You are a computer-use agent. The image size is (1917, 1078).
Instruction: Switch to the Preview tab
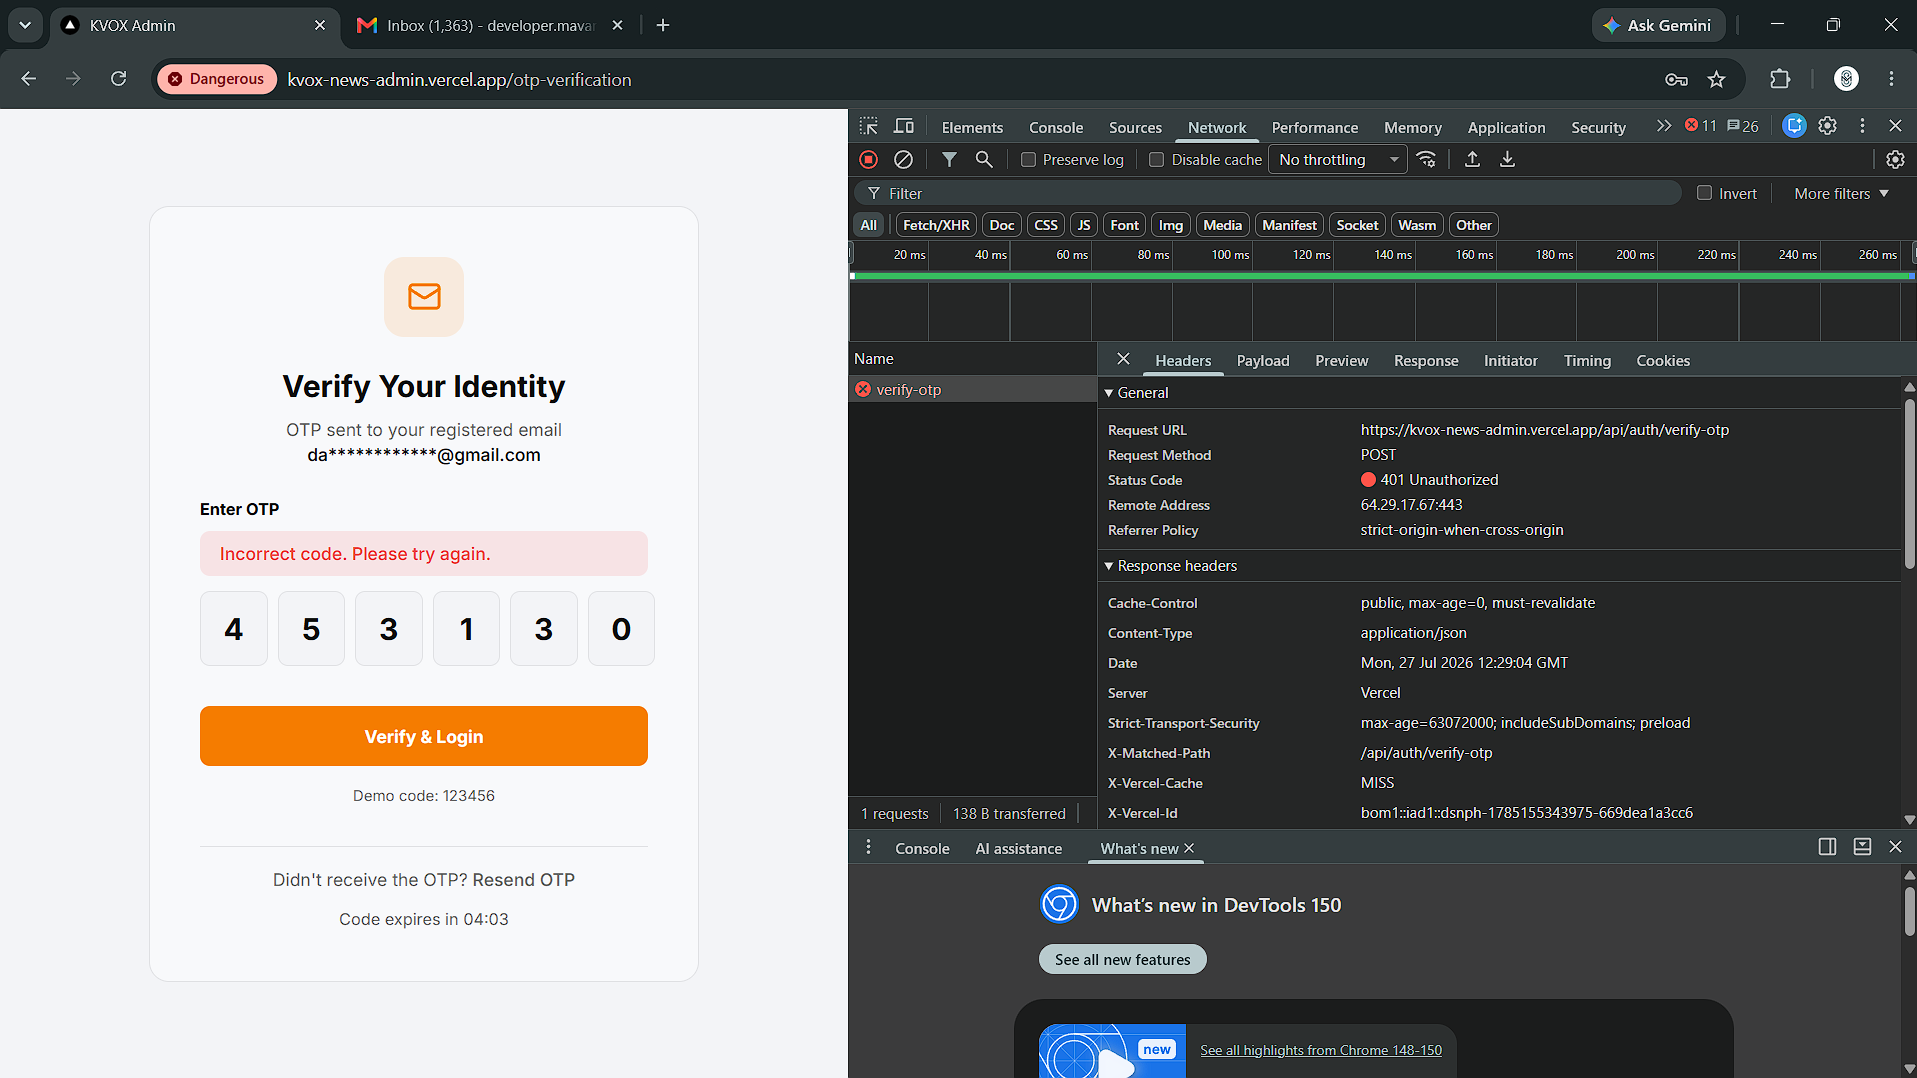1341,360
